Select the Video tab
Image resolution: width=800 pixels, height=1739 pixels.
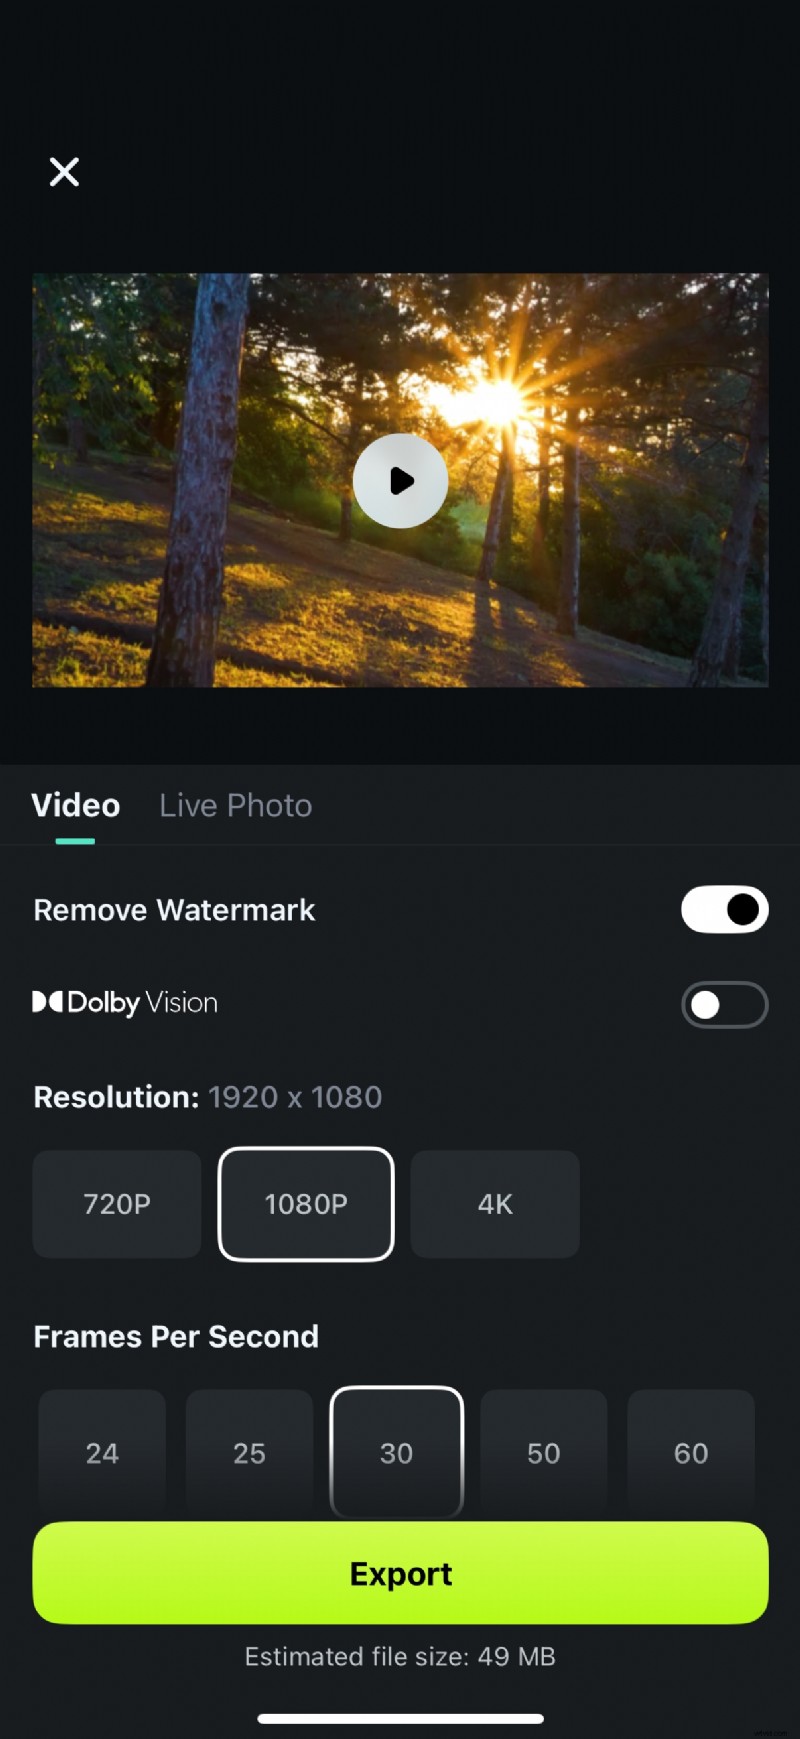[x=75, y=805]
